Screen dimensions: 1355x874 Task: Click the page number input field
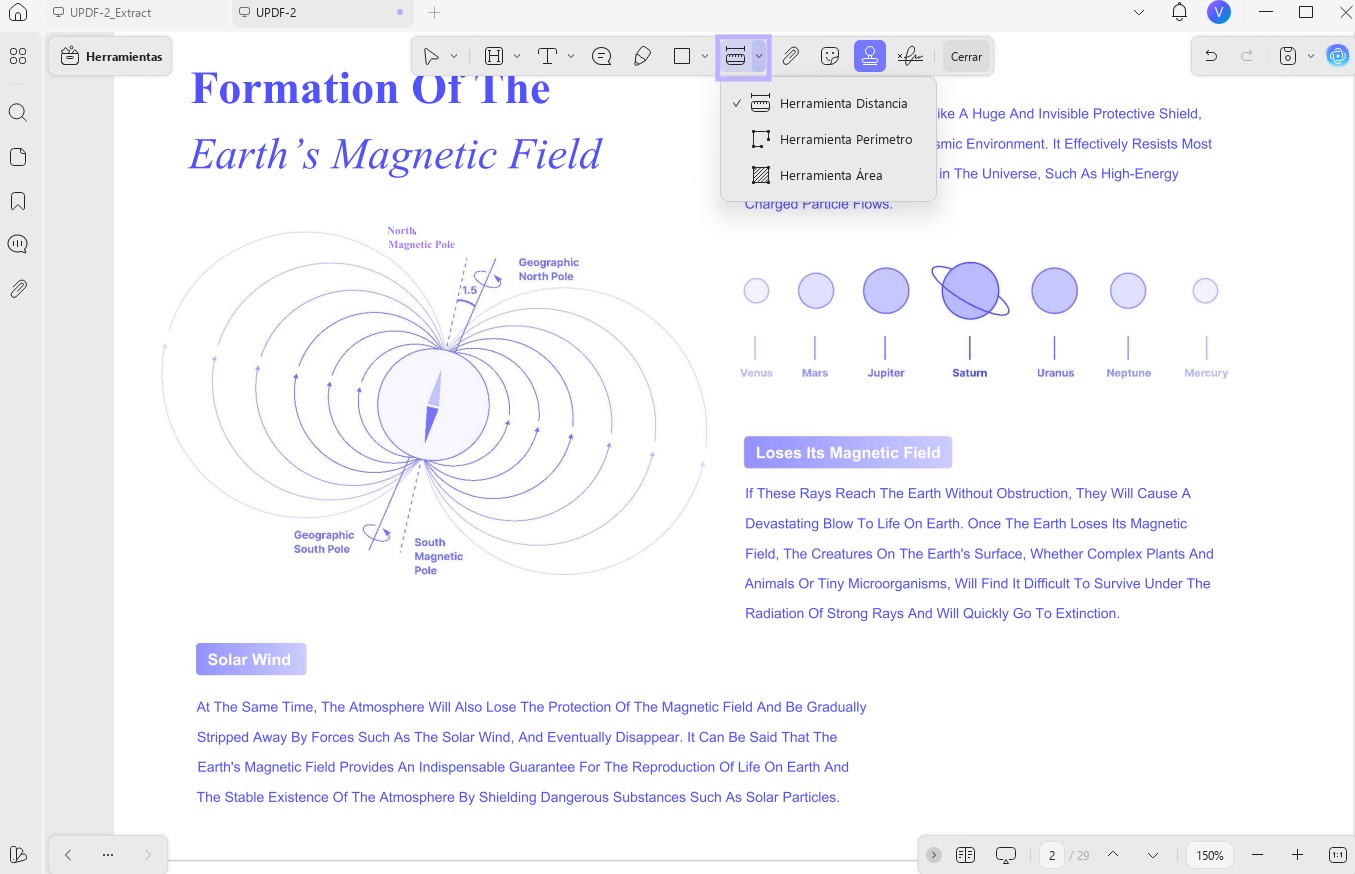[1052, 855]
